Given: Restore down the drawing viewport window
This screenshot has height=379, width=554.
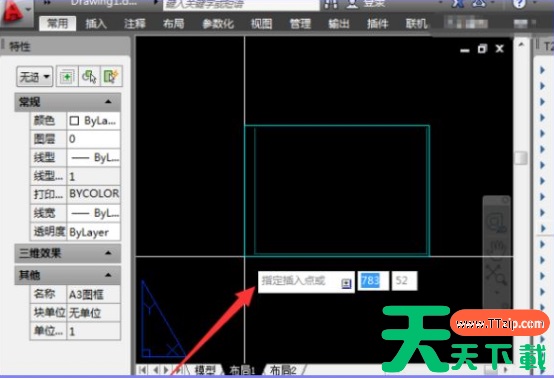Looking at the screenshot, I should [482, 49].
